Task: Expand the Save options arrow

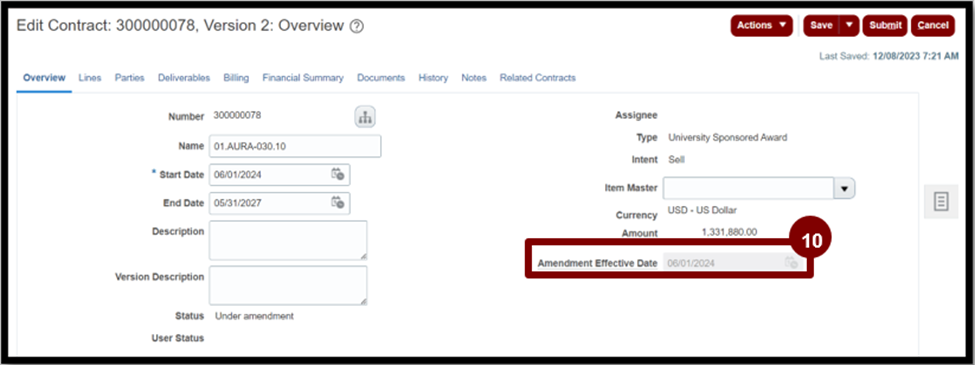Action: [849, 25]
